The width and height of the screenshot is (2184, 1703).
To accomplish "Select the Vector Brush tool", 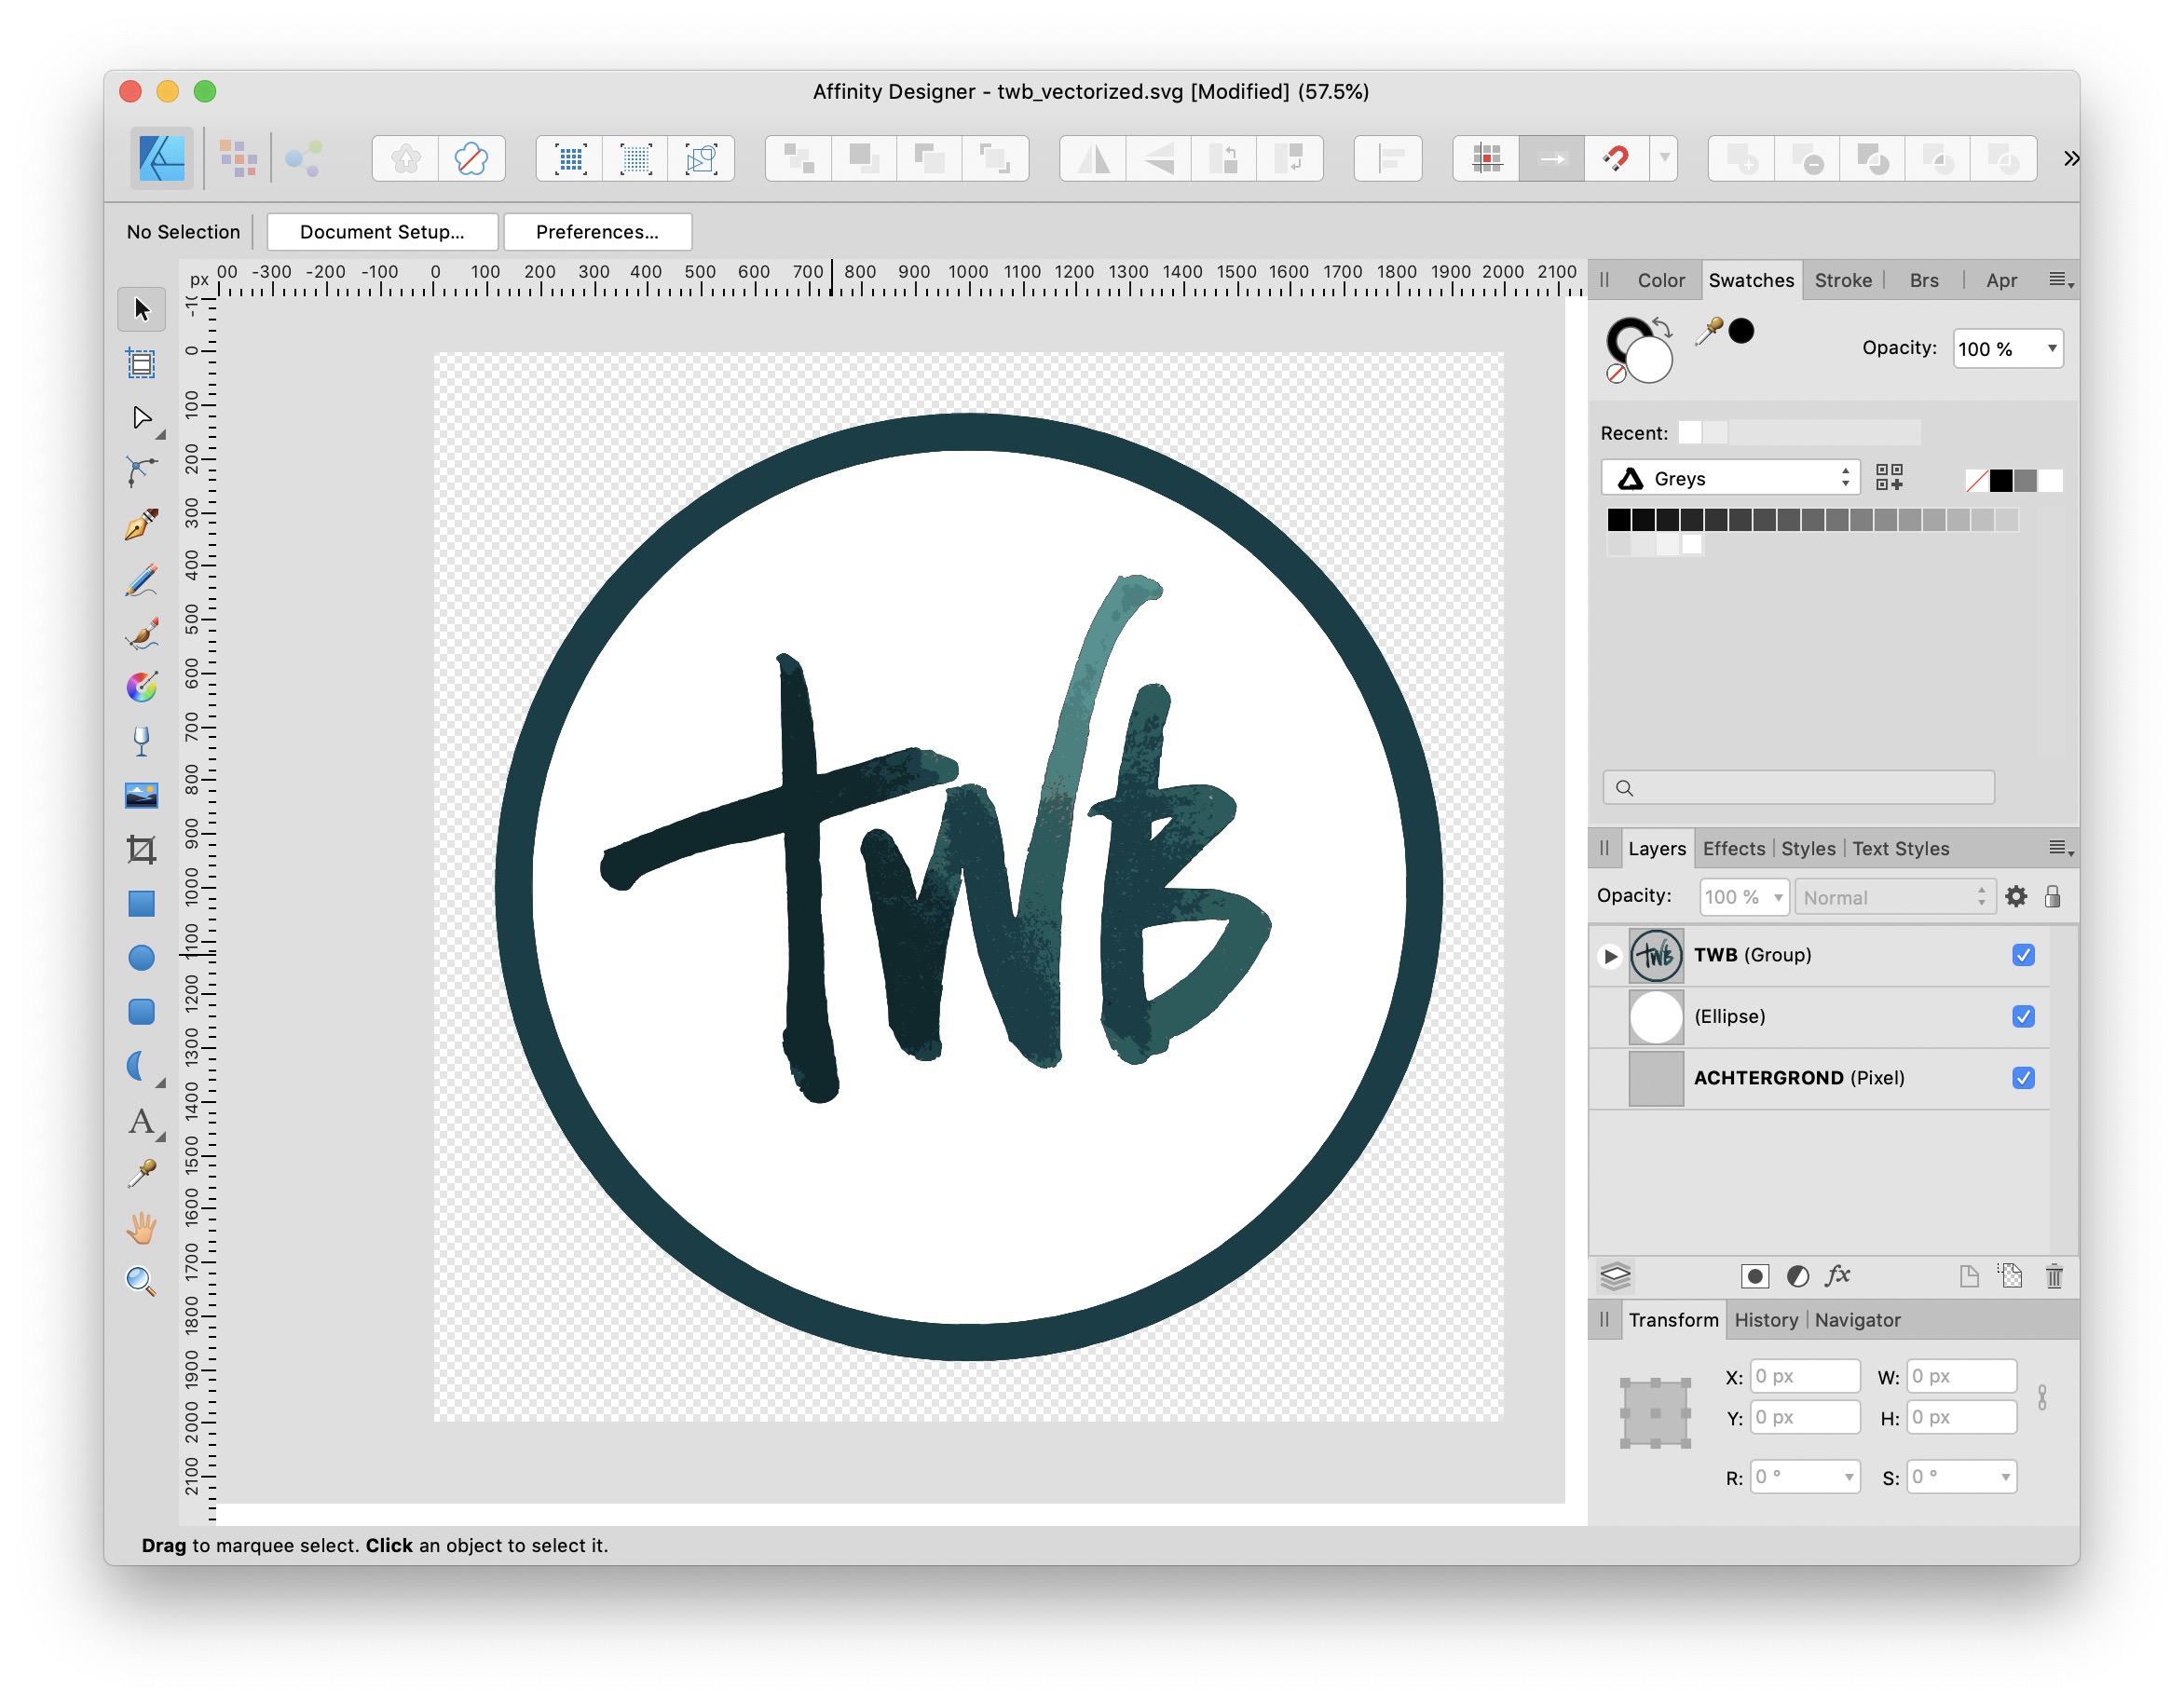I will (141, 634).
